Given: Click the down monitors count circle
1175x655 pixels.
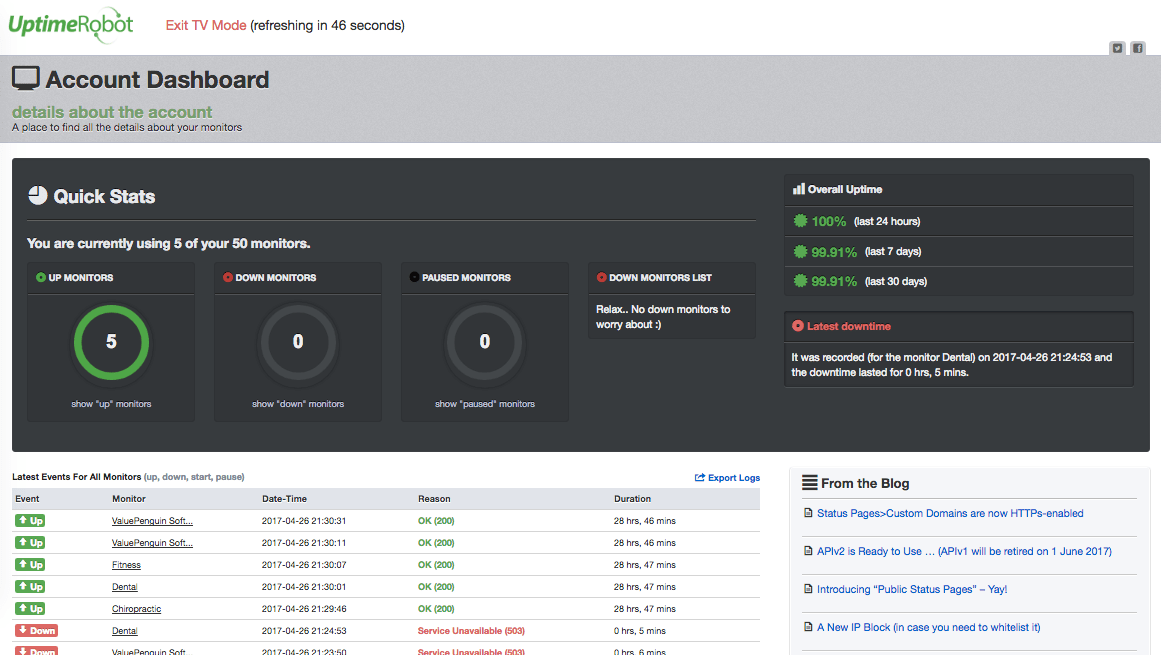Looking at the screenshot, I should [297, 342].
